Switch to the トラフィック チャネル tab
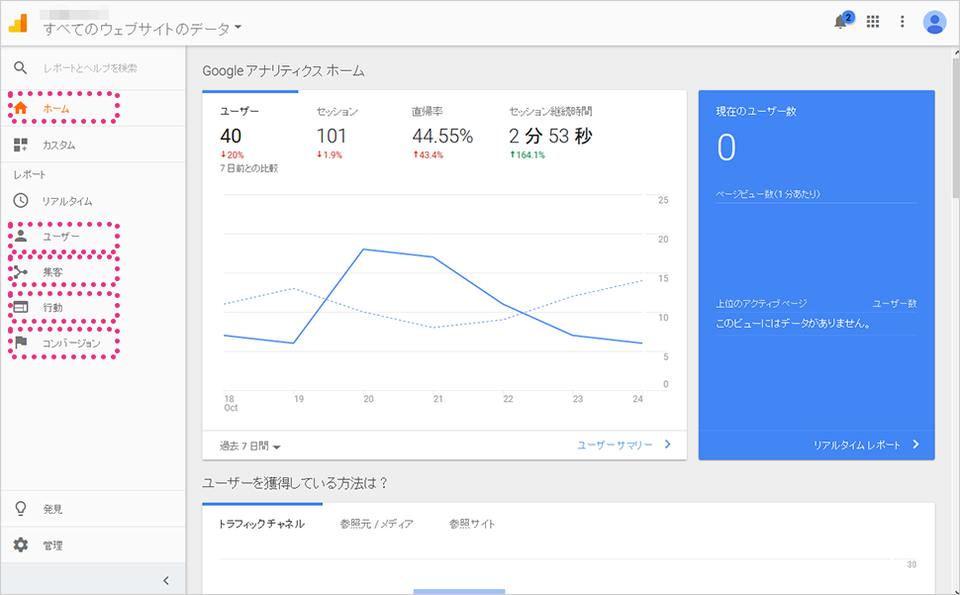 pyautogui.click(x=261, y=524)
